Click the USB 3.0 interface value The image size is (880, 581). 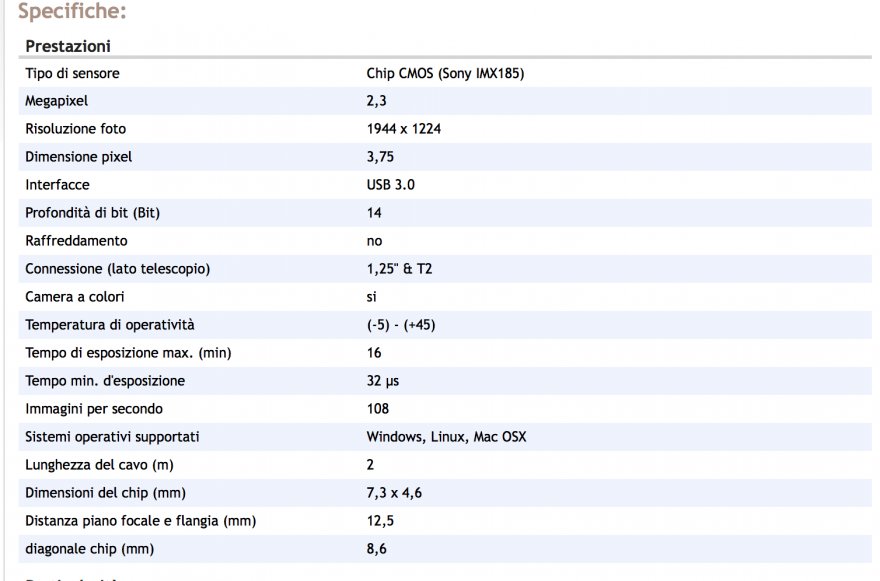(x=391, y=185)
